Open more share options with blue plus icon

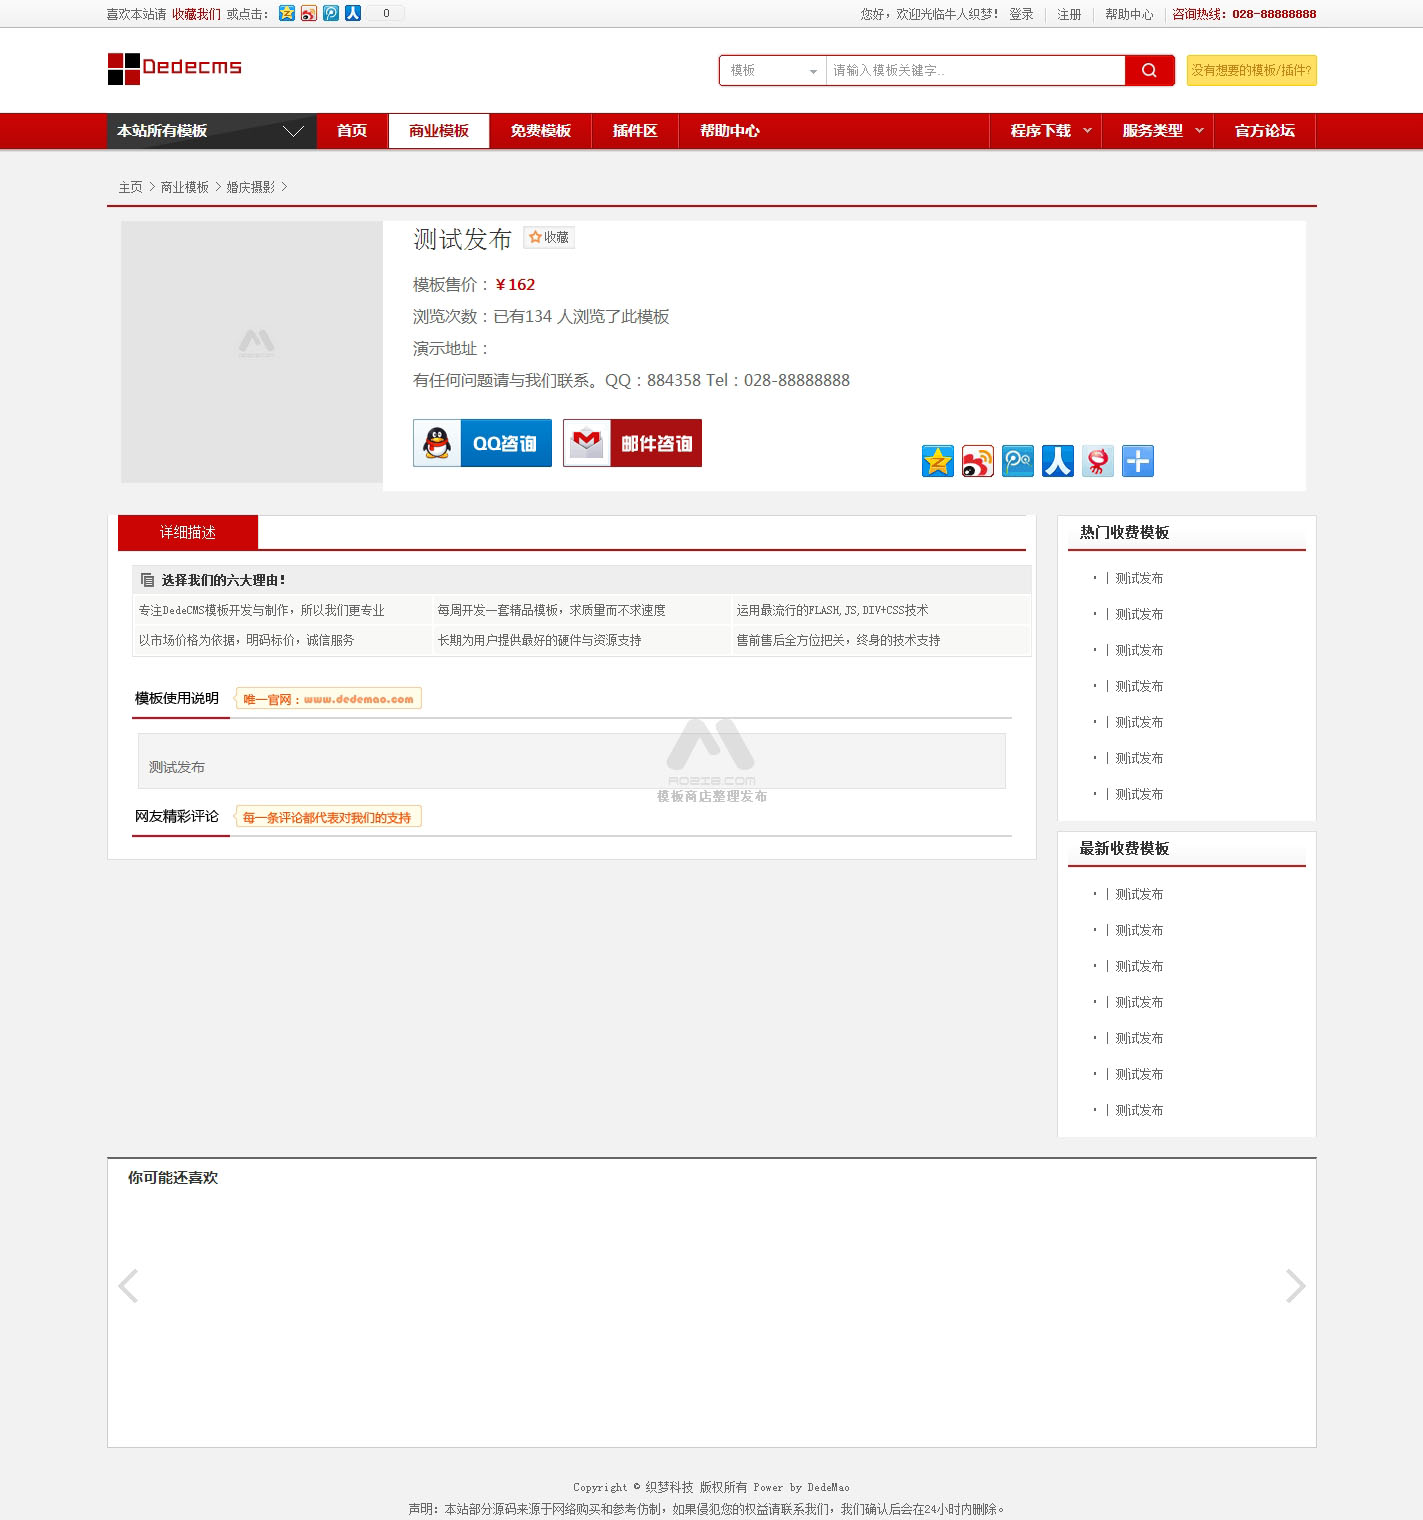(x=1137, y=461)
